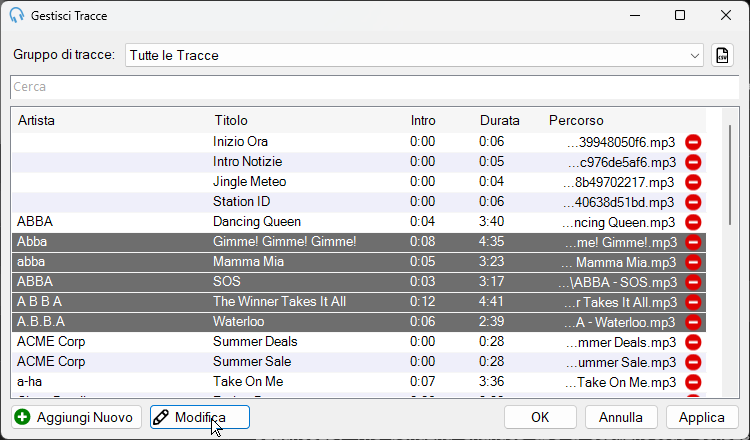Click the Aggiungi Nuovo button

[77, 417]
